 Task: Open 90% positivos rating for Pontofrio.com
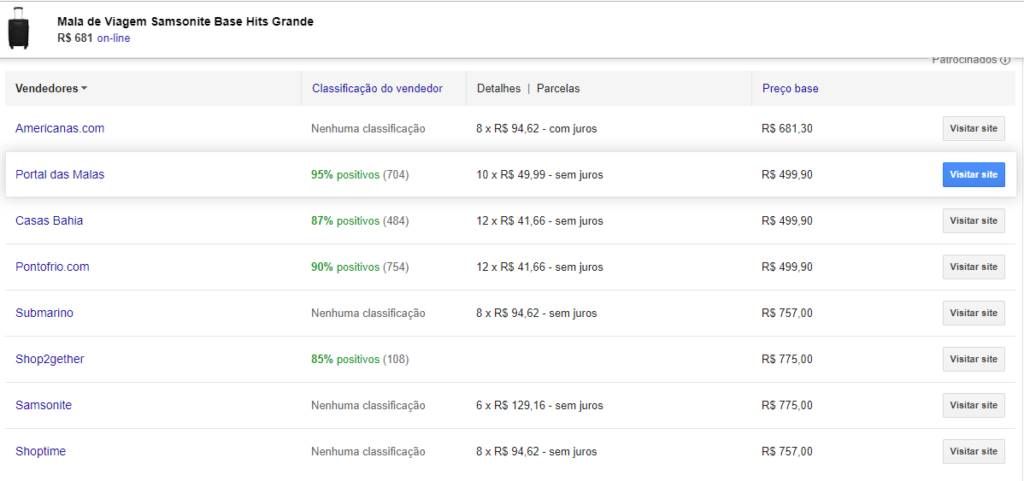point(345,267)
